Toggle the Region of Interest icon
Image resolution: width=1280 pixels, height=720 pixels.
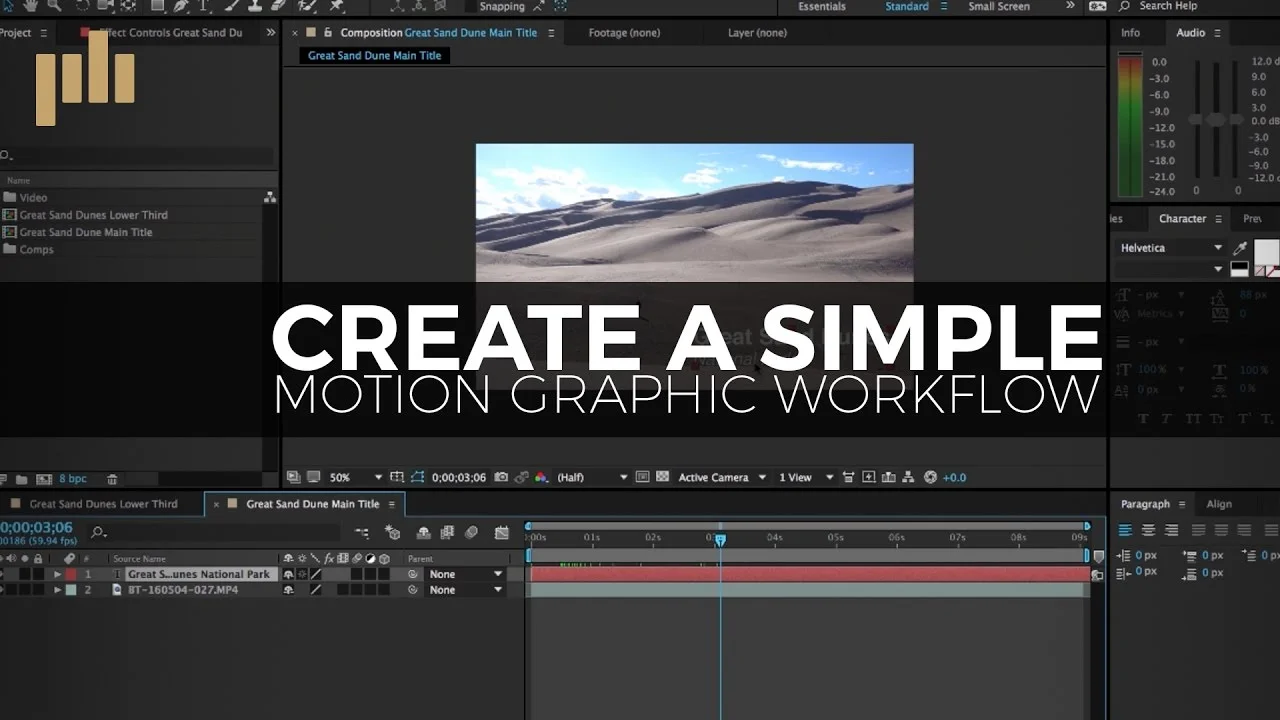point(642,478)
